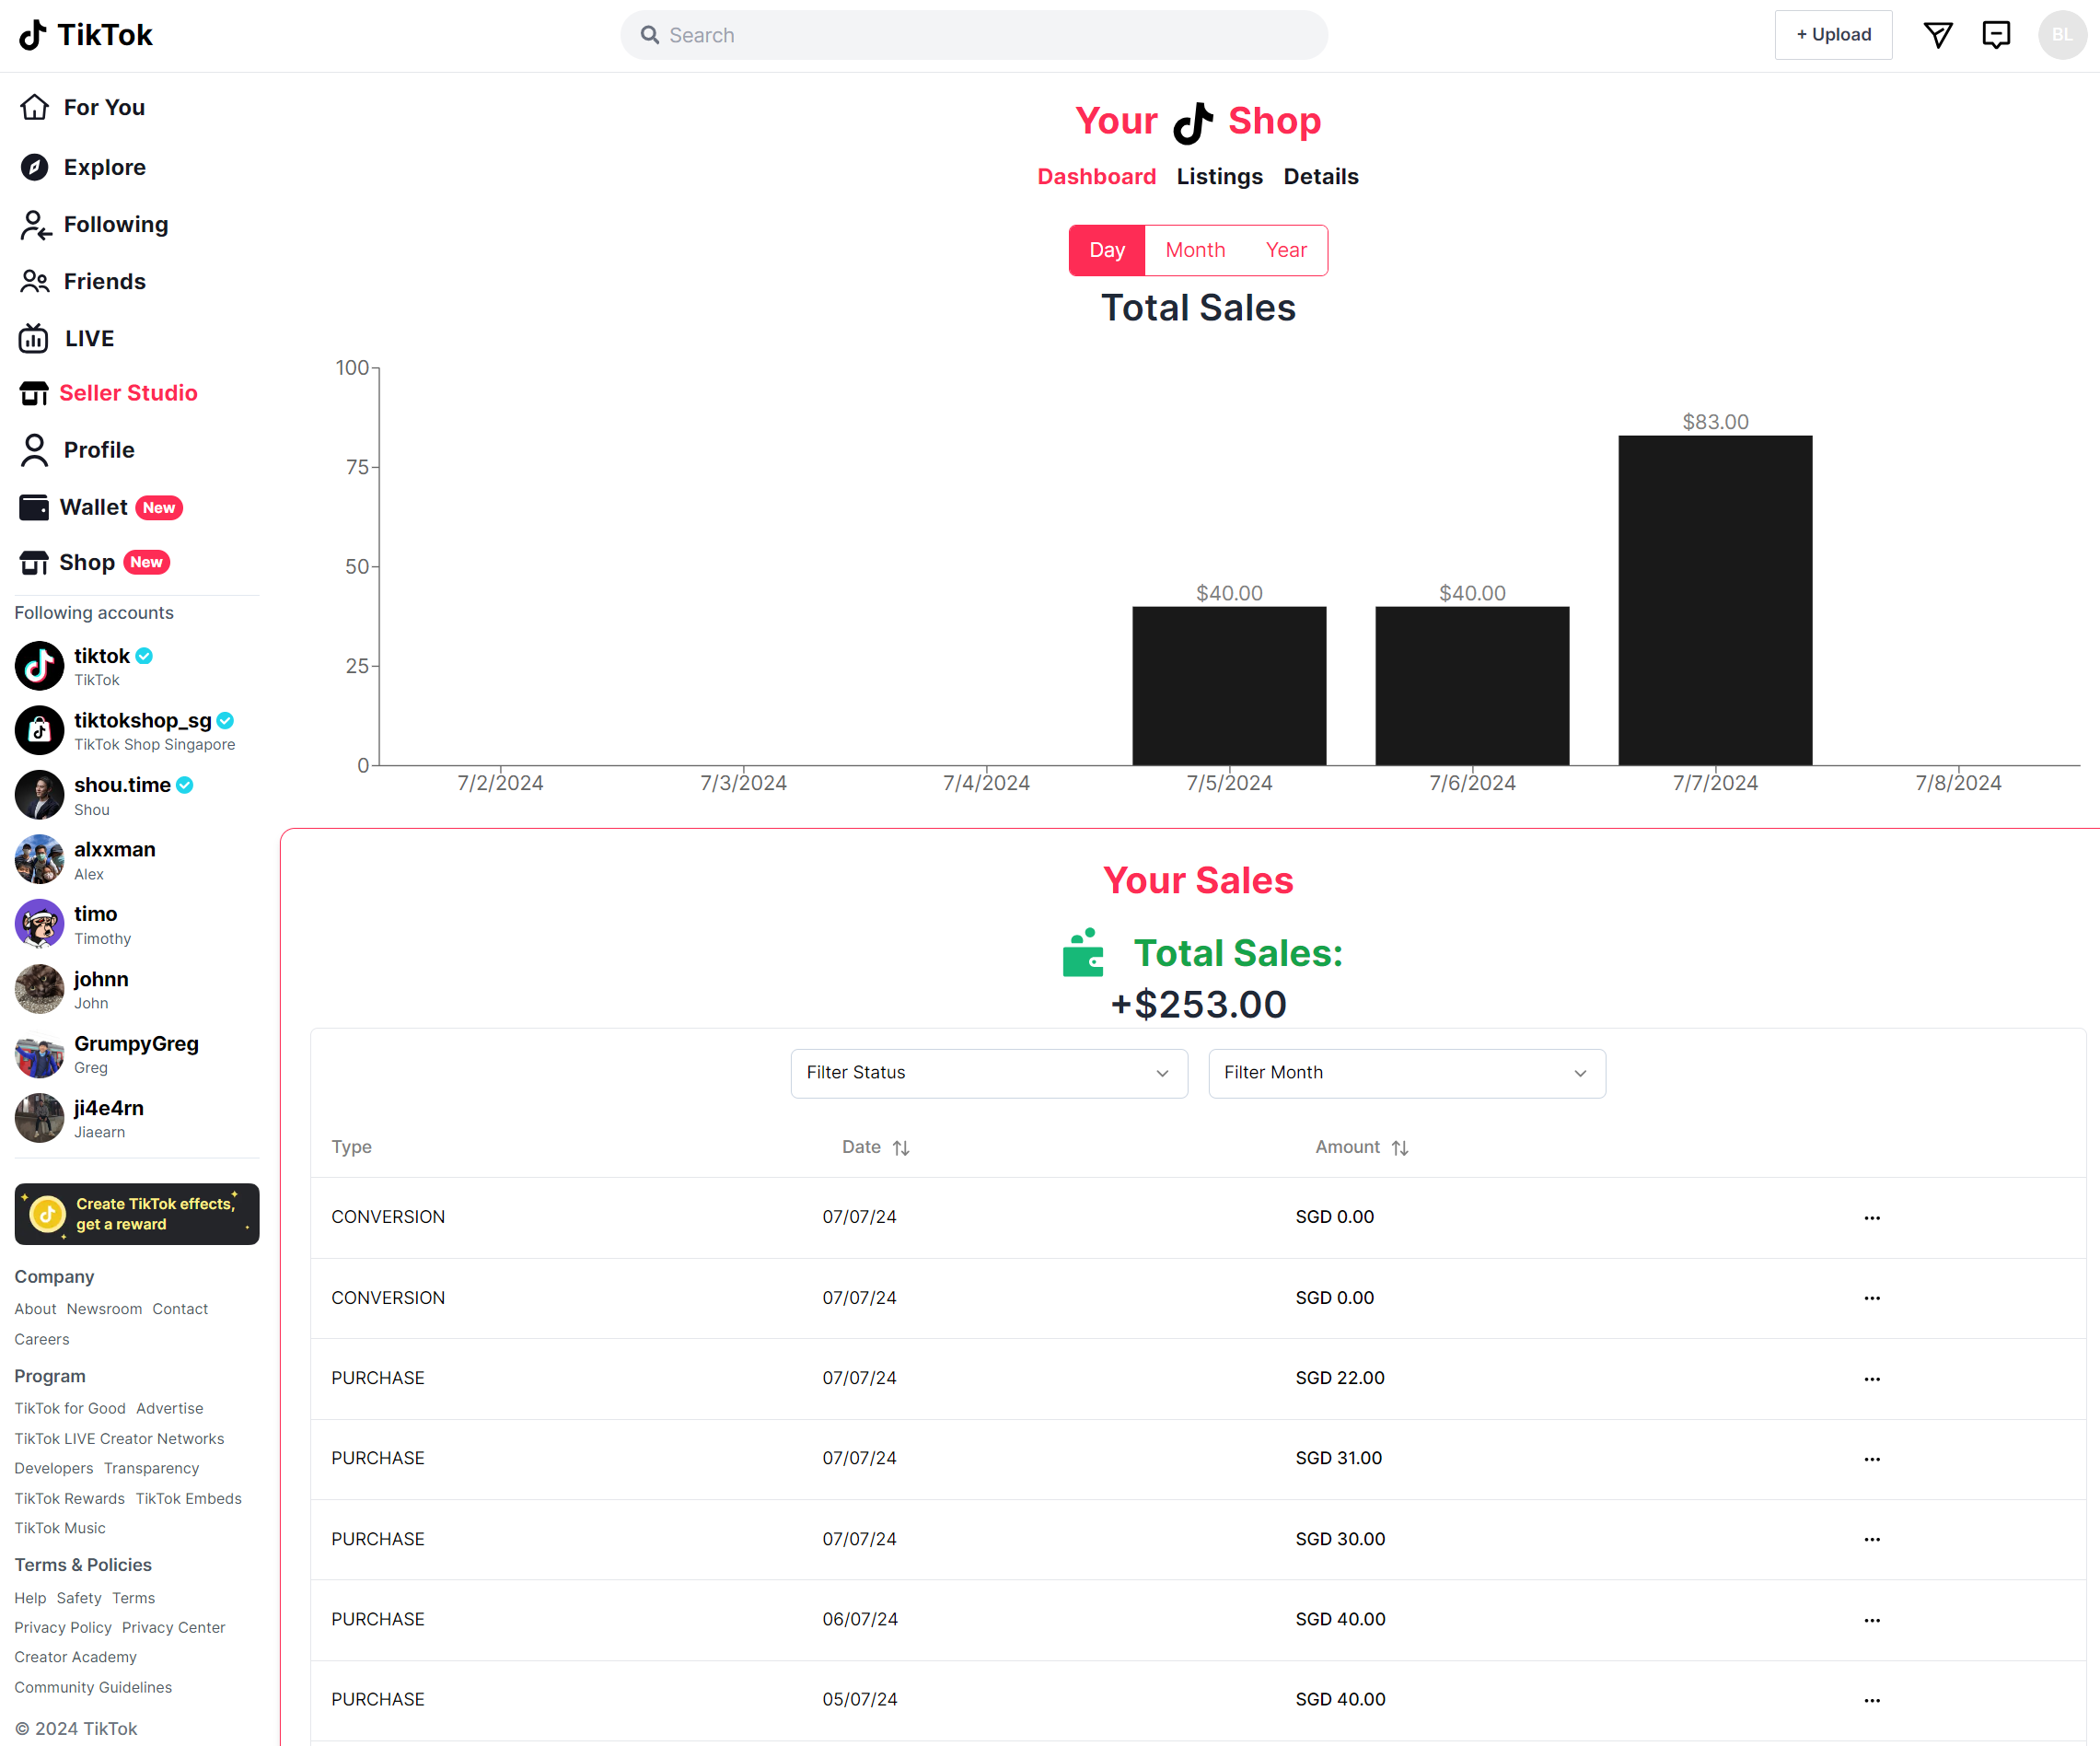Switch to the Listings tab

[1219, 176]
